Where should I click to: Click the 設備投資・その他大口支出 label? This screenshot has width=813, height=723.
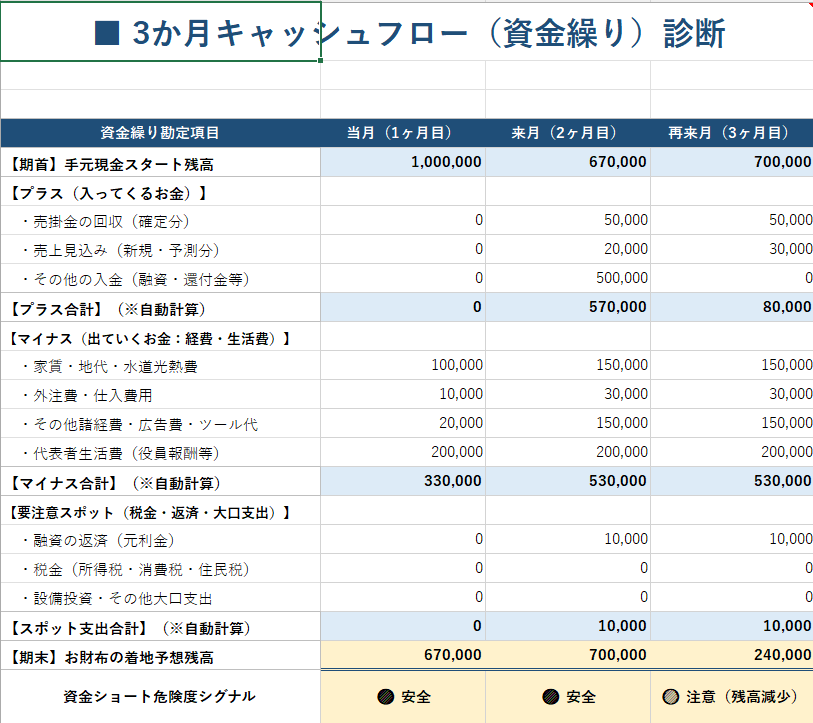117,599
